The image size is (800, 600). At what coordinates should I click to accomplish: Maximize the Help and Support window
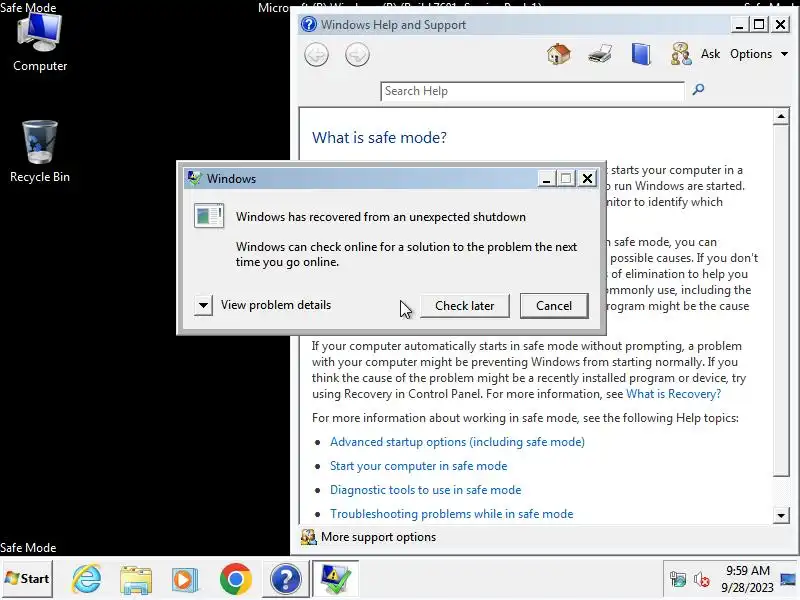759,24
